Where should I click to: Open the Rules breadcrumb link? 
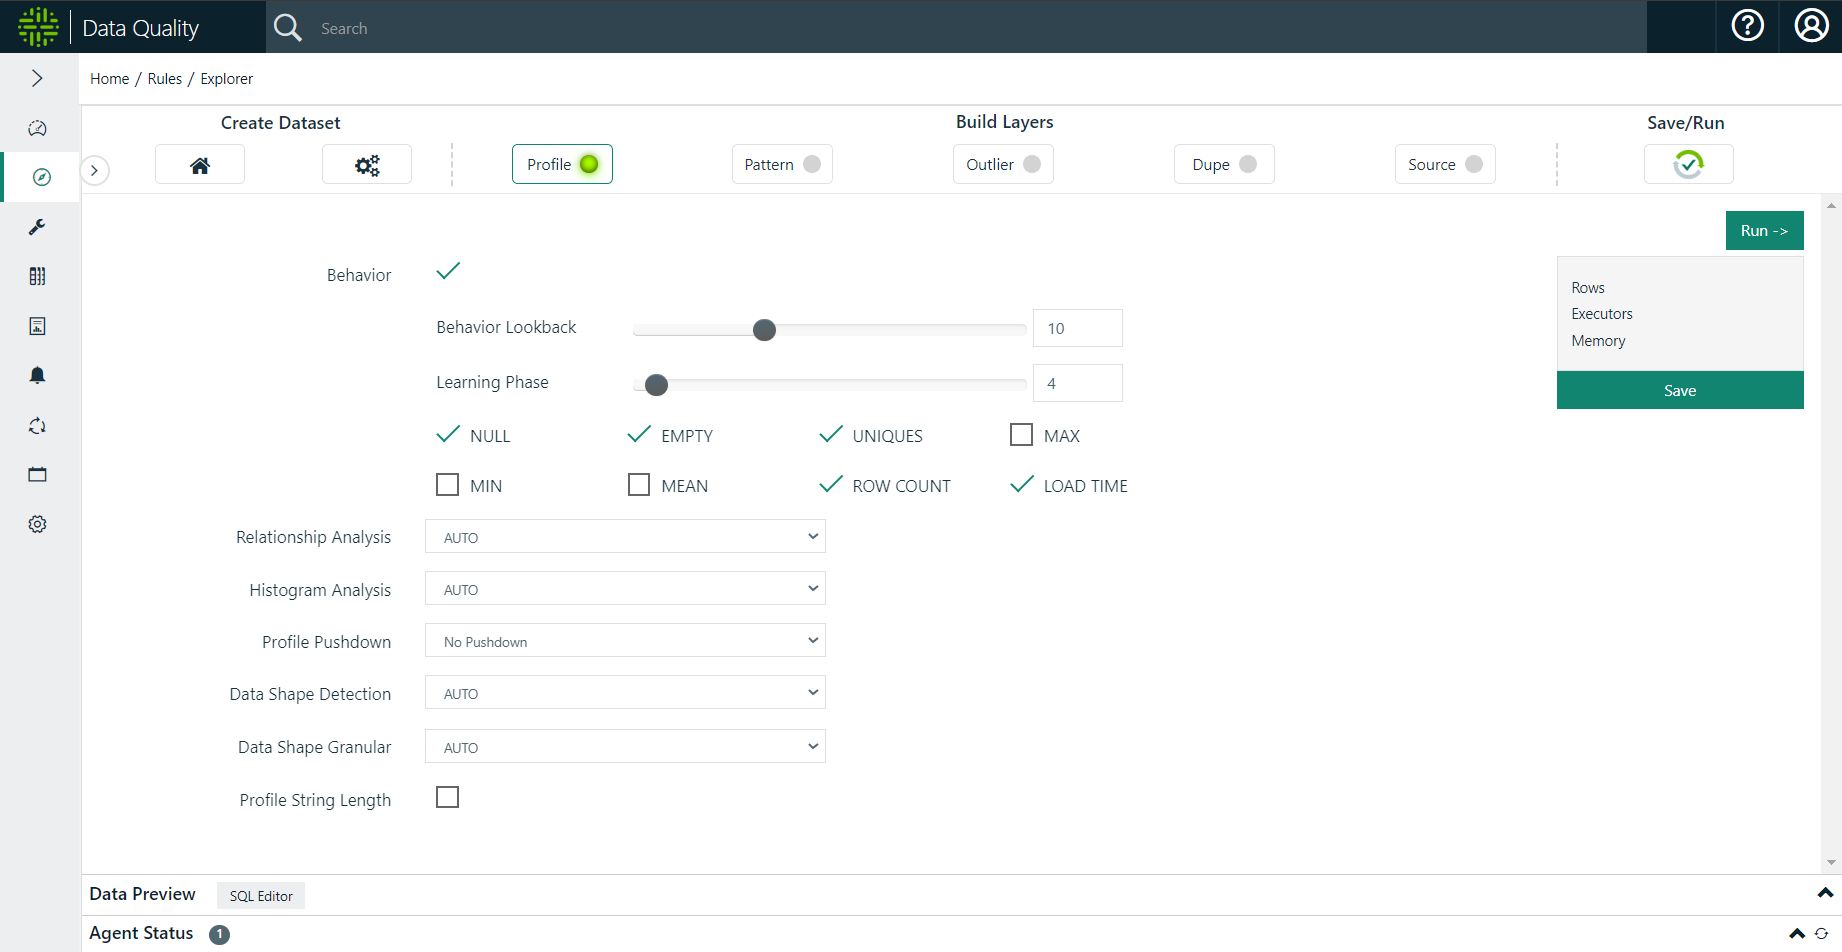pyautogui.click(x=164, y=78)
